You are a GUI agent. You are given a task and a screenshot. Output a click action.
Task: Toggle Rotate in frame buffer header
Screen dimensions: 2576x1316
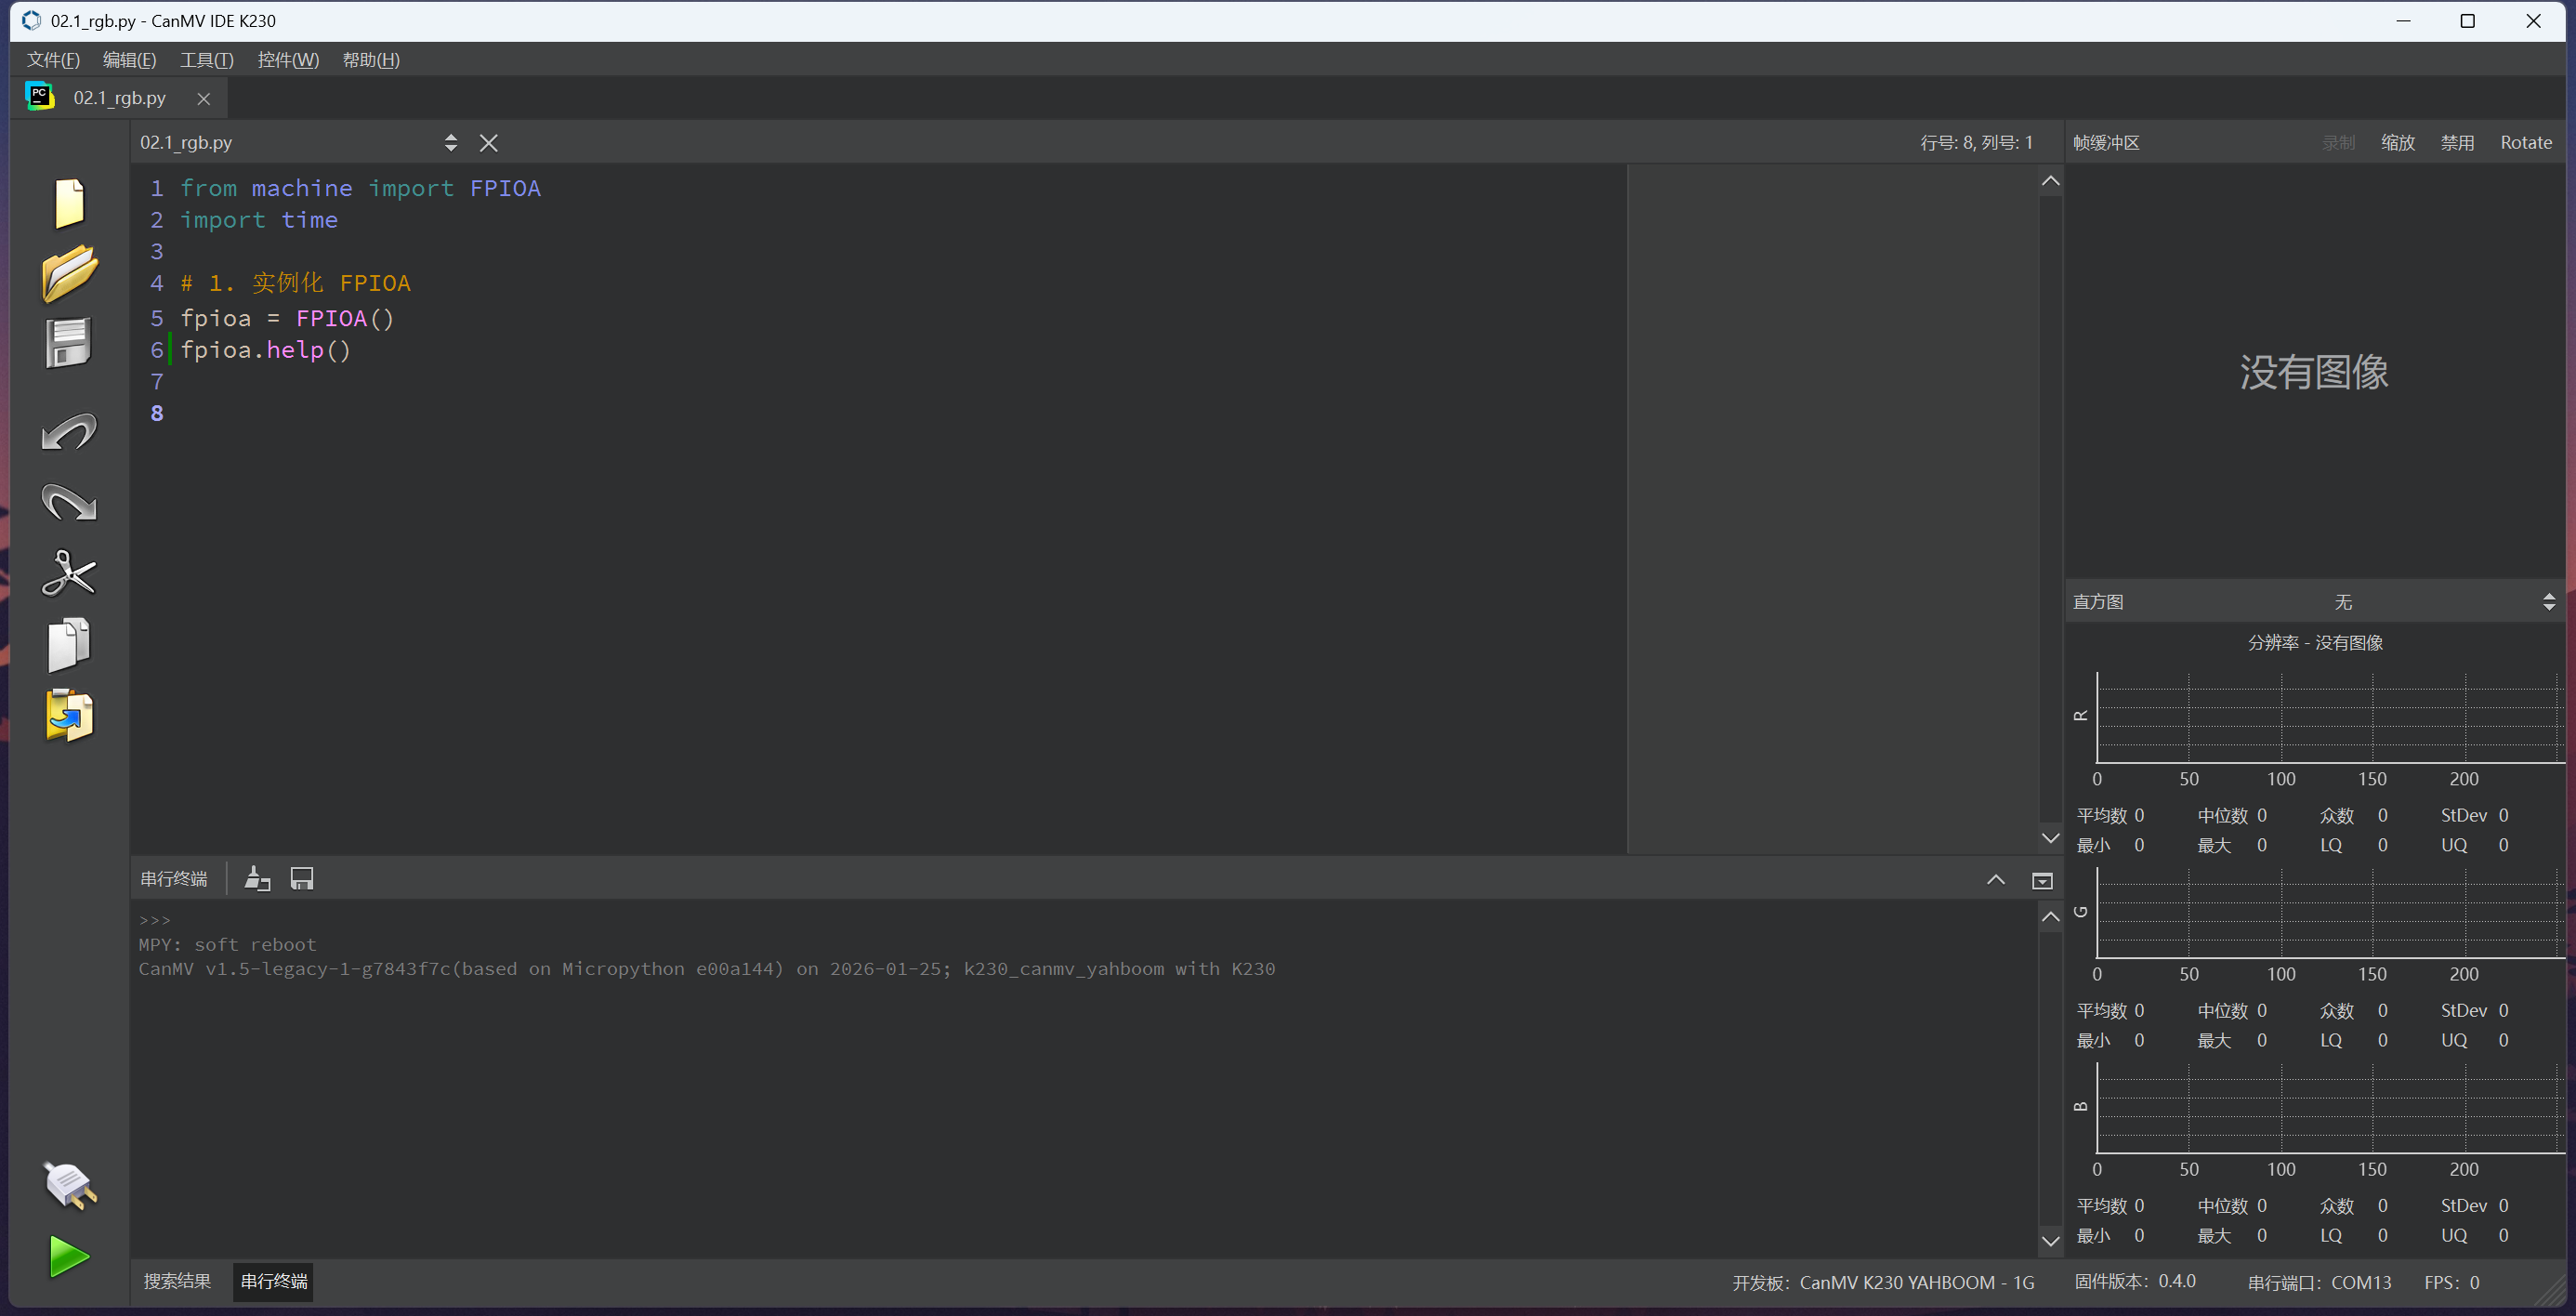(2525, 143)
